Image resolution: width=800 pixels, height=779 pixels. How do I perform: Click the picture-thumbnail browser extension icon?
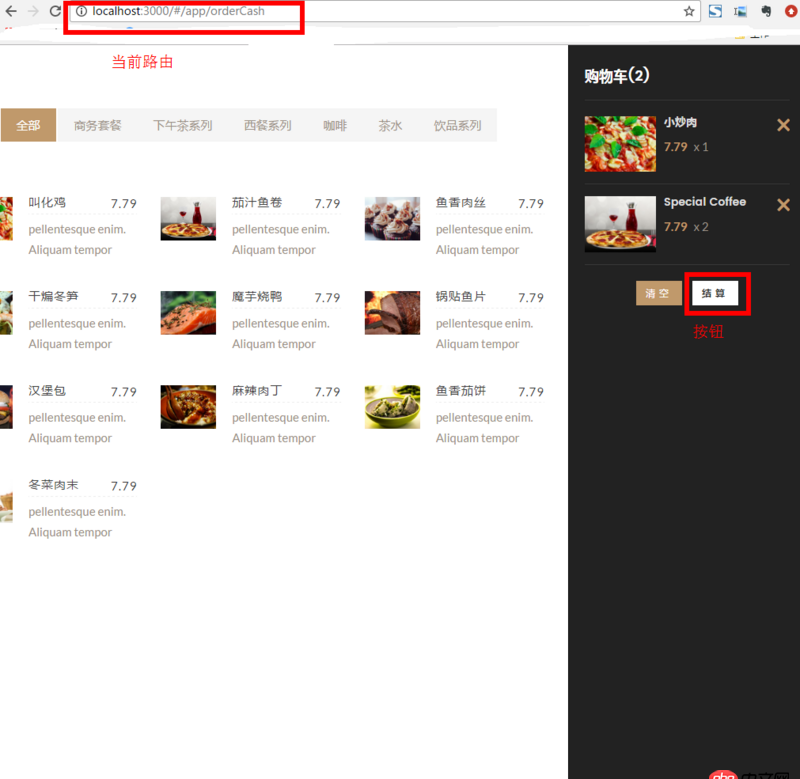[740, 11]
